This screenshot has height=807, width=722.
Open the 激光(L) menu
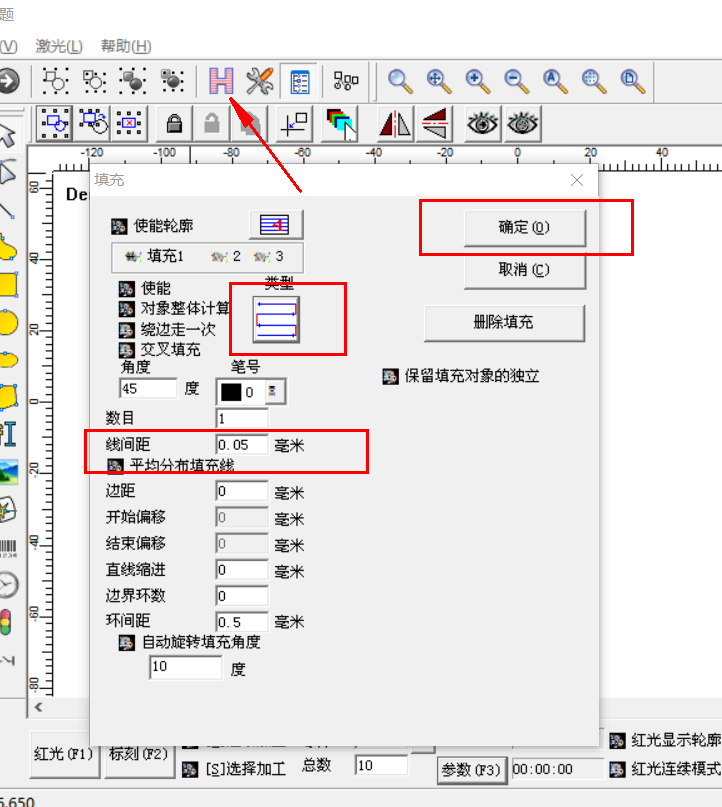[x=59, y=46]
